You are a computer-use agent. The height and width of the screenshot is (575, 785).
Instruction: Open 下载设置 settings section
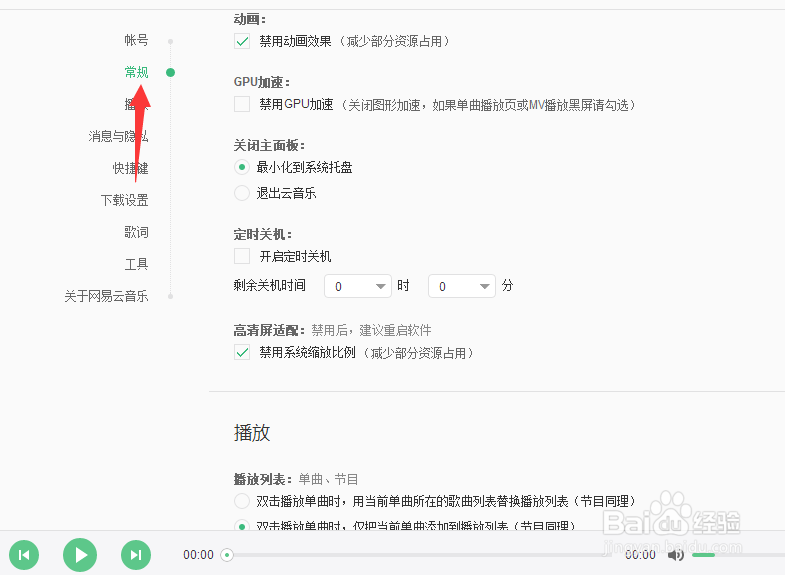coord(124,200)
